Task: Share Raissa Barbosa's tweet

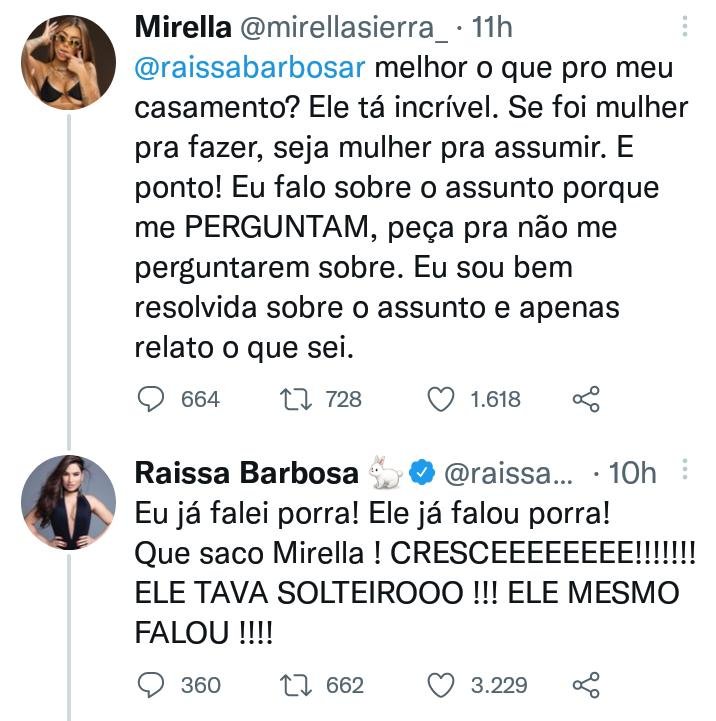Action: click(586, 685)
